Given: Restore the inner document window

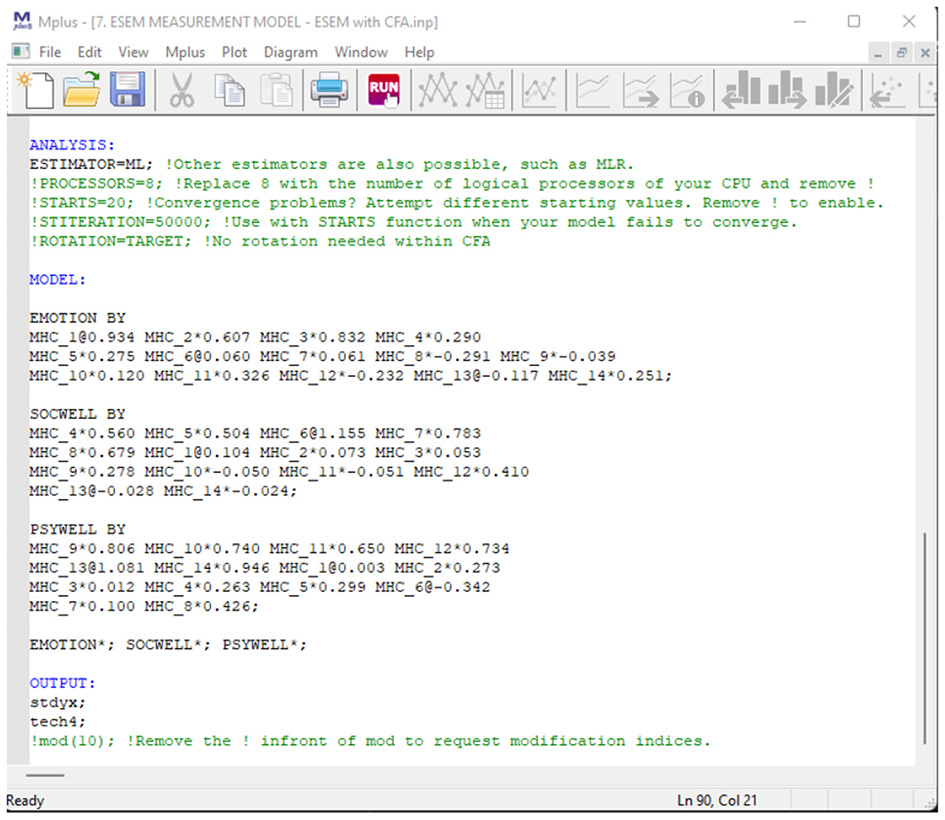Looking at the screenshot, I should pyautogui.click(x=901, y=52).
